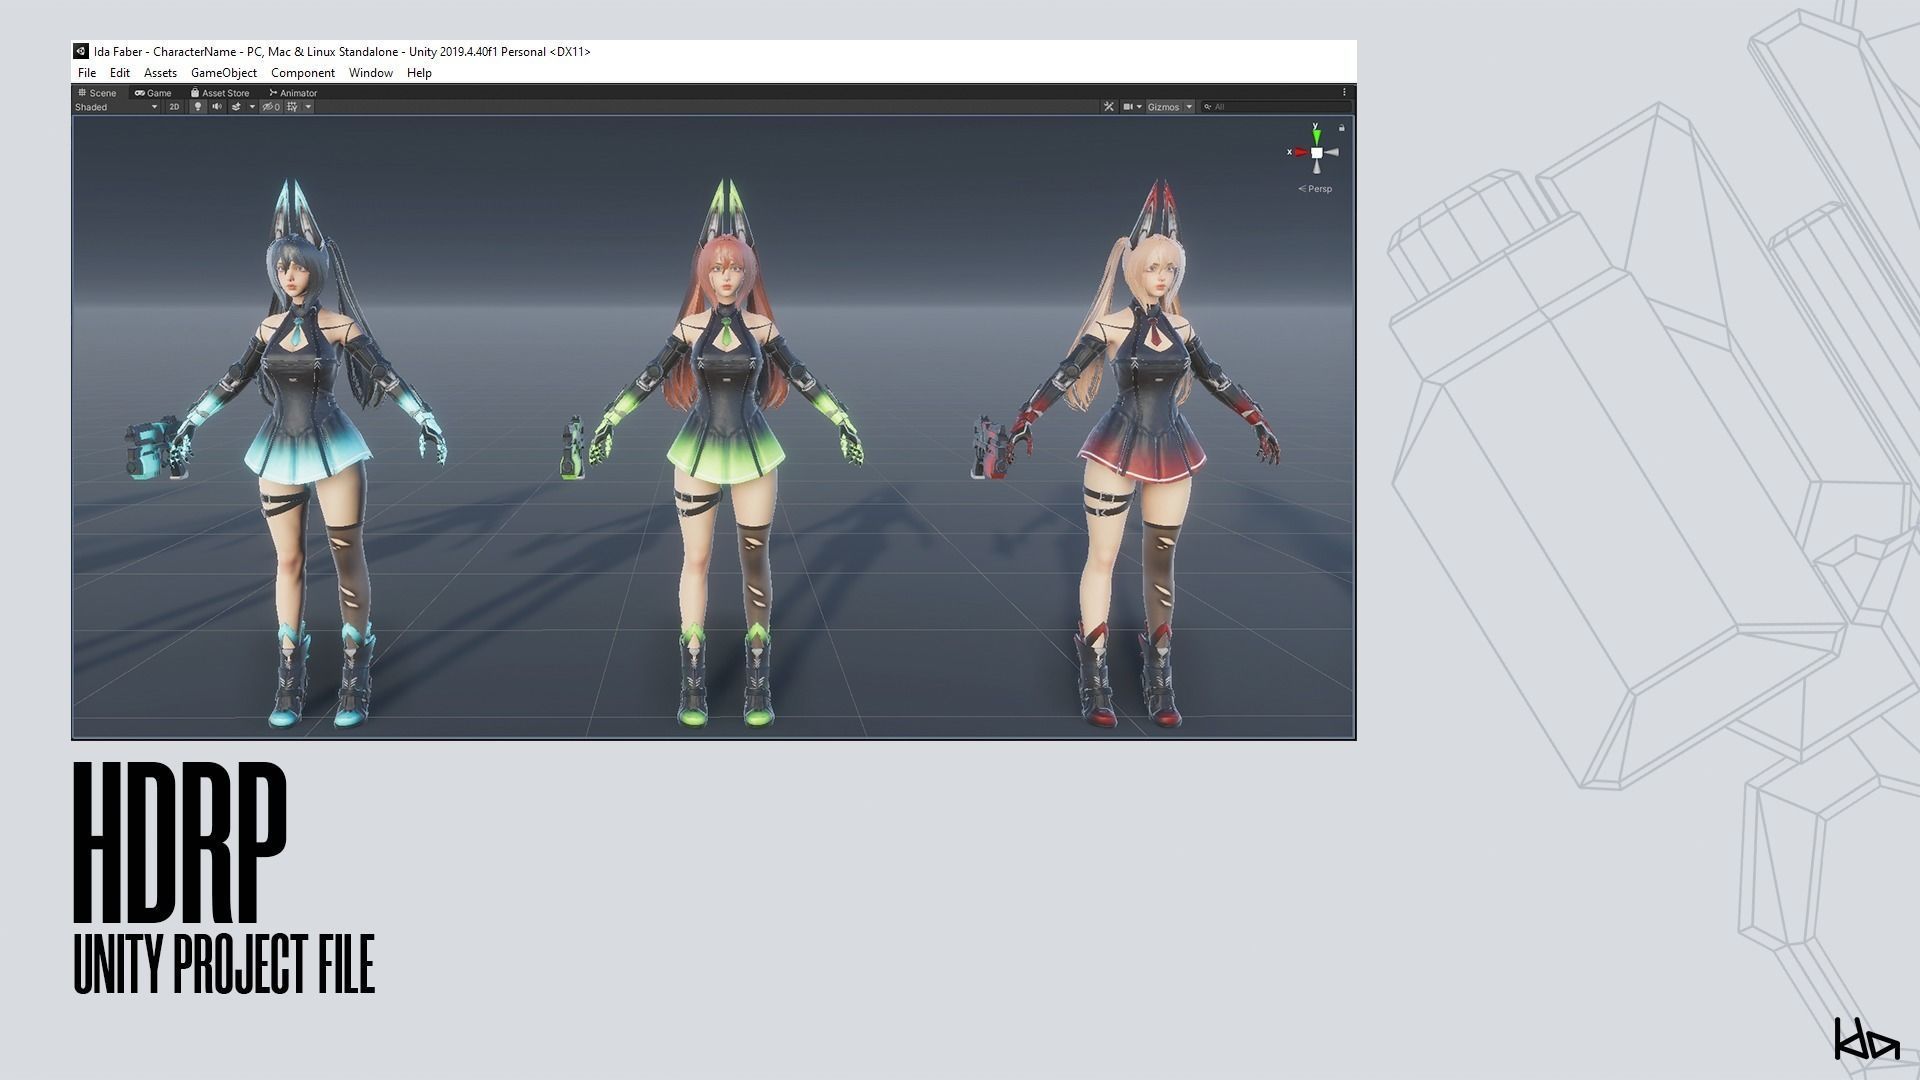Toggle 2D view mode button

point(174,107)
